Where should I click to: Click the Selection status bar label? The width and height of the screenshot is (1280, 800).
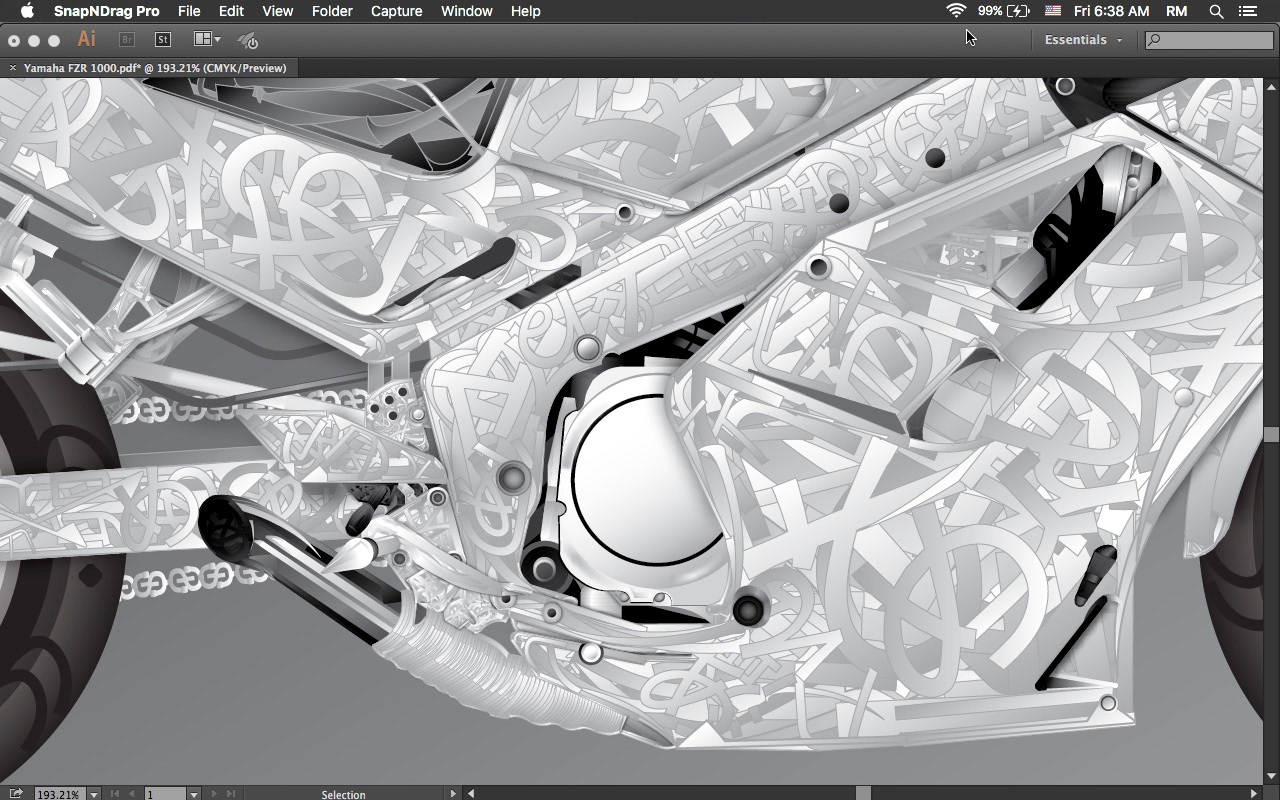click(x=343, y=795)
